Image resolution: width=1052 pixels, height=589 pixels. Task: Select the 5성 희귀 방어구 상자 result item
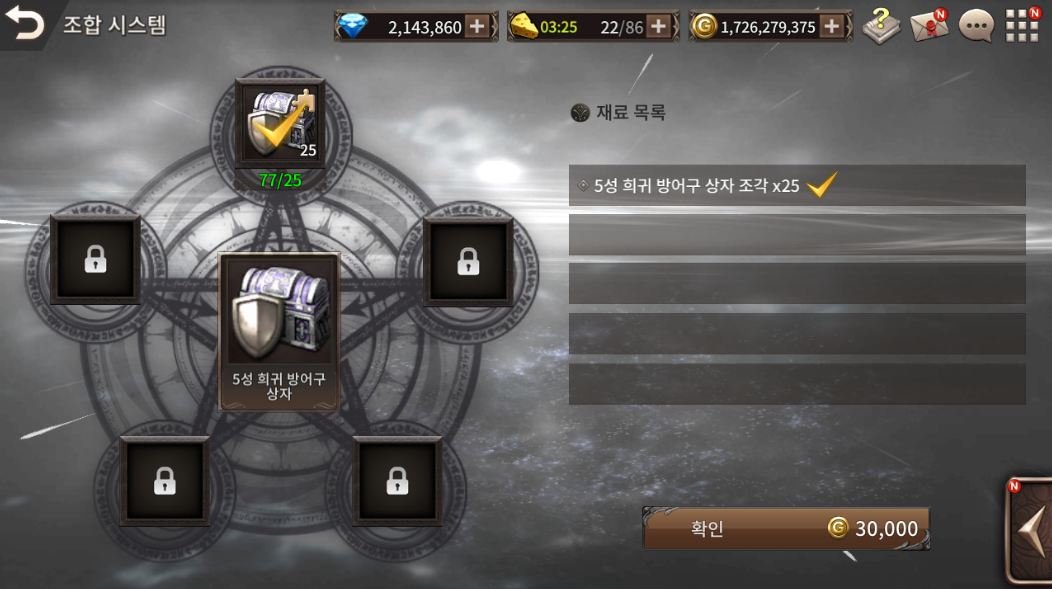coord(279,331)
